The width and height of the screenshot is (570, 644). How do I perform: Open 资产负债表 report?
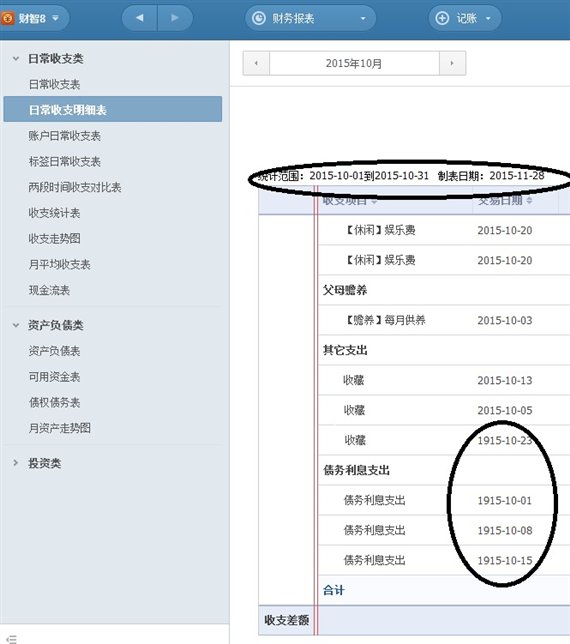click(54, 351)
